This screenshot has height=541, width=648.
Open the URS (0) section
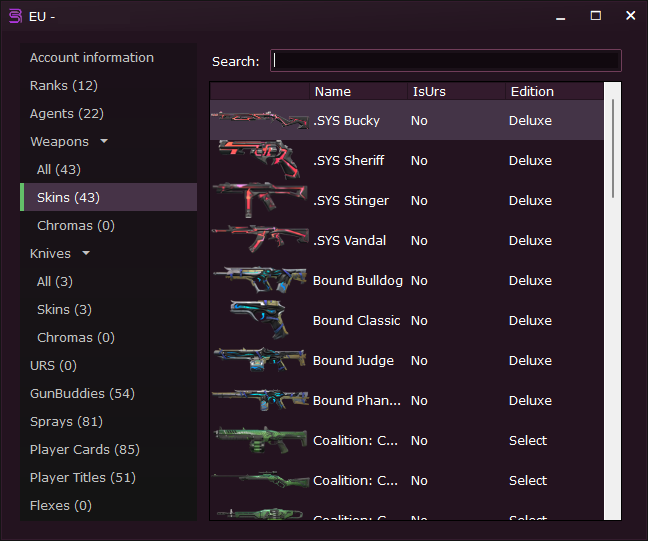(x=53, y=366)
